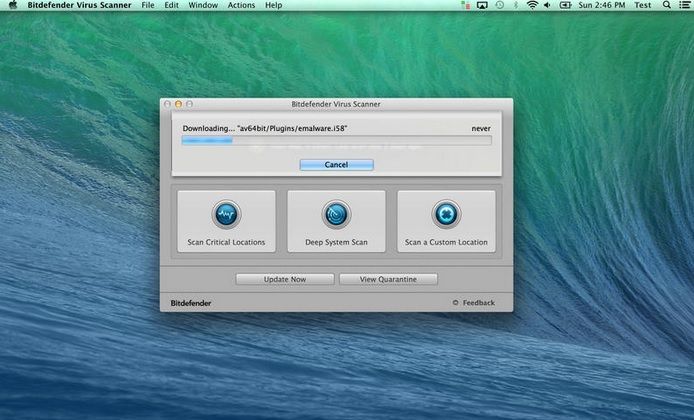Click the volume icon in the menu bar

(547, 5)
